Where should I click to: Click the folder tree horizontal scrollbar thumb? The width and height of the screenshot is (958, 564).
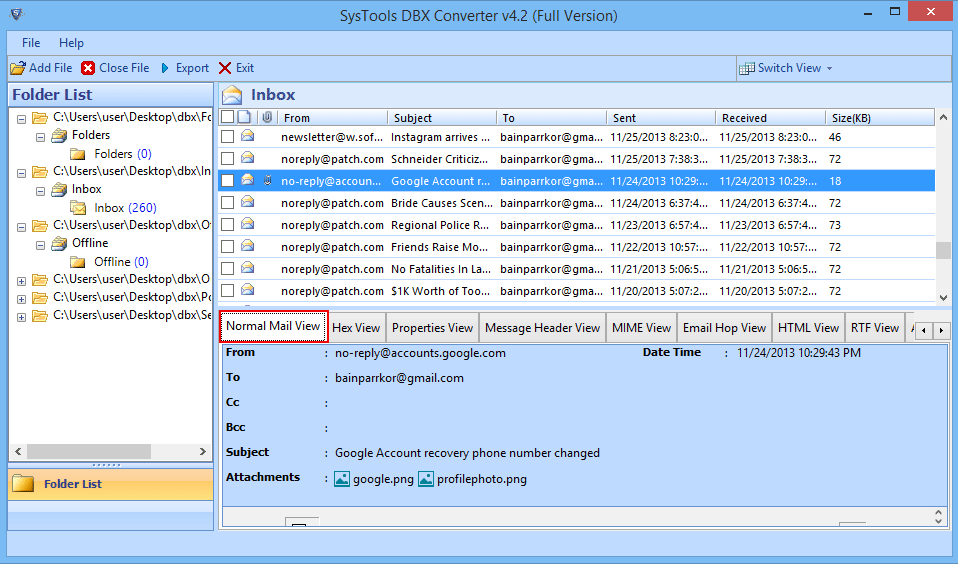pyautogui.click(x=89, y=452)
